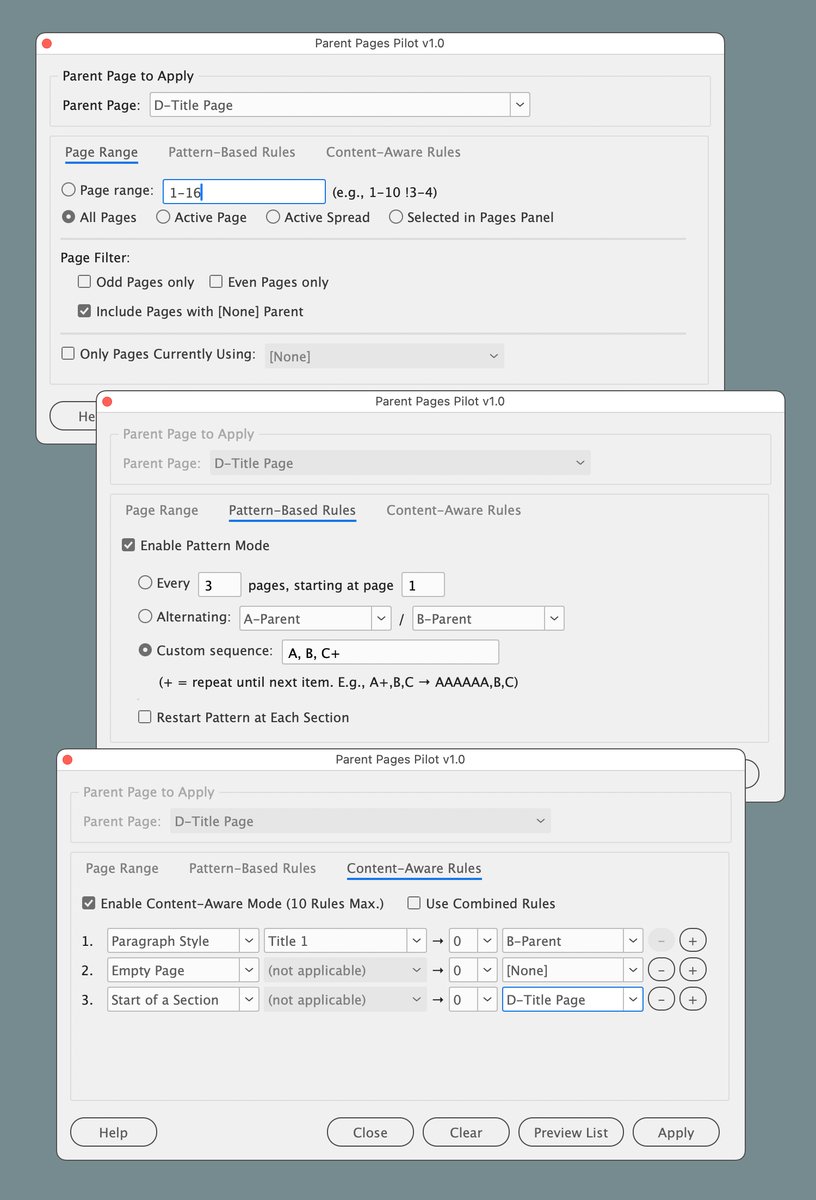816x1200 pixels.
Task: Add a rule after rule 2 with plus button
Action: (x=693, y=970)
